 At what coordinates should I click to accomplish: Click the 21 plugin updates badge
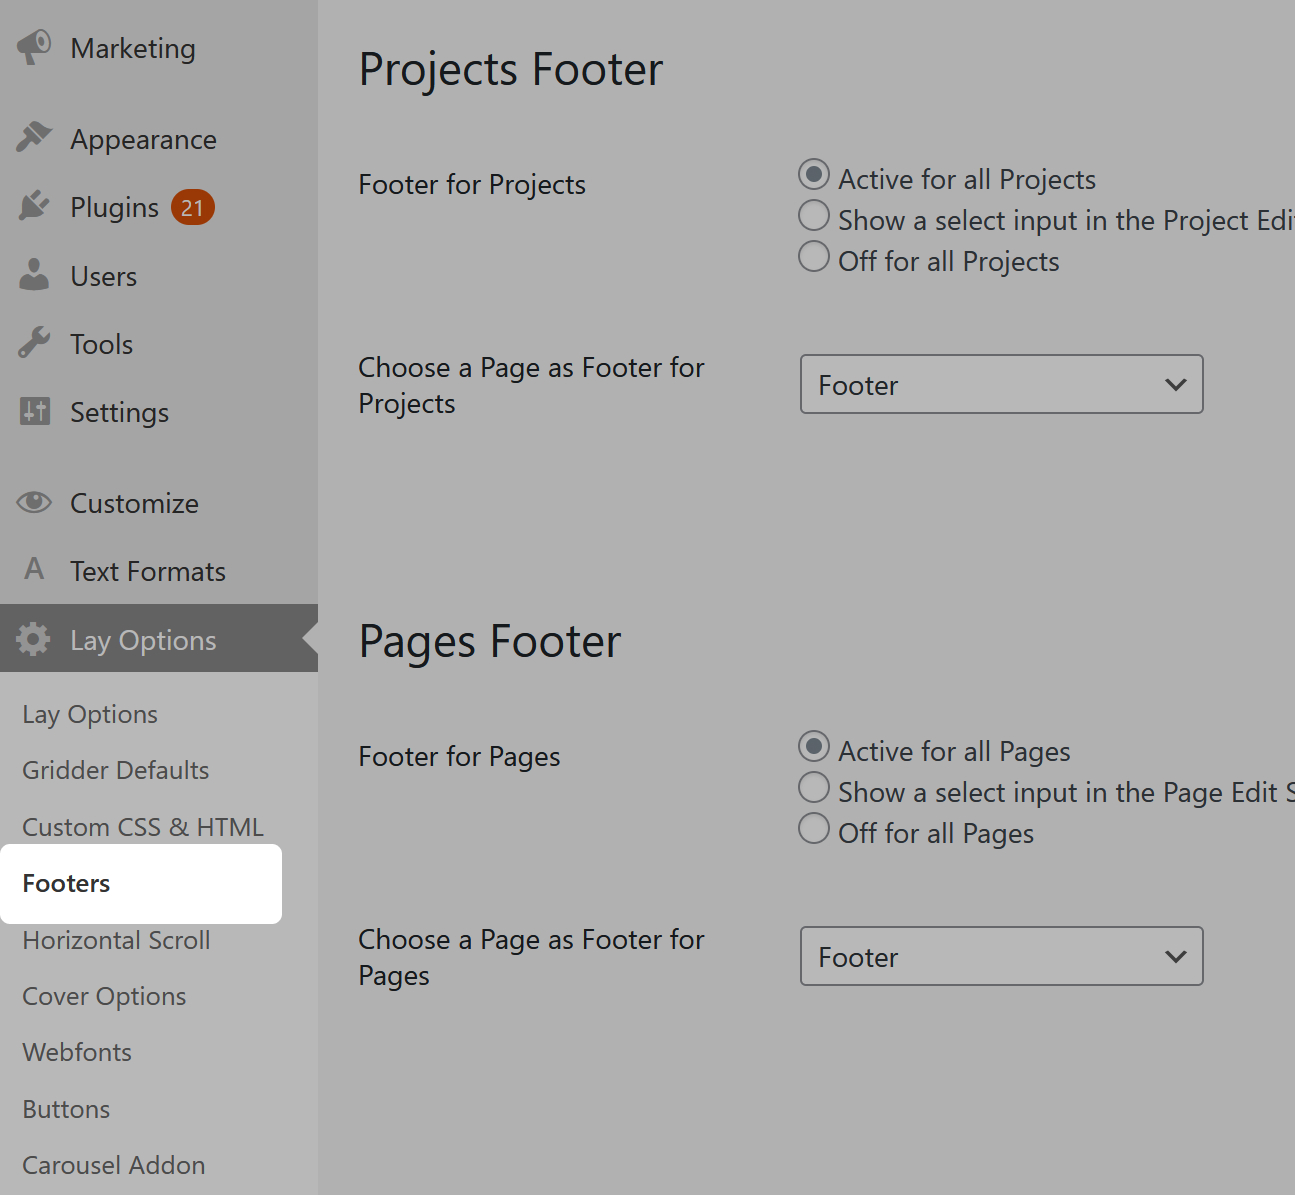tap(191, 207)
